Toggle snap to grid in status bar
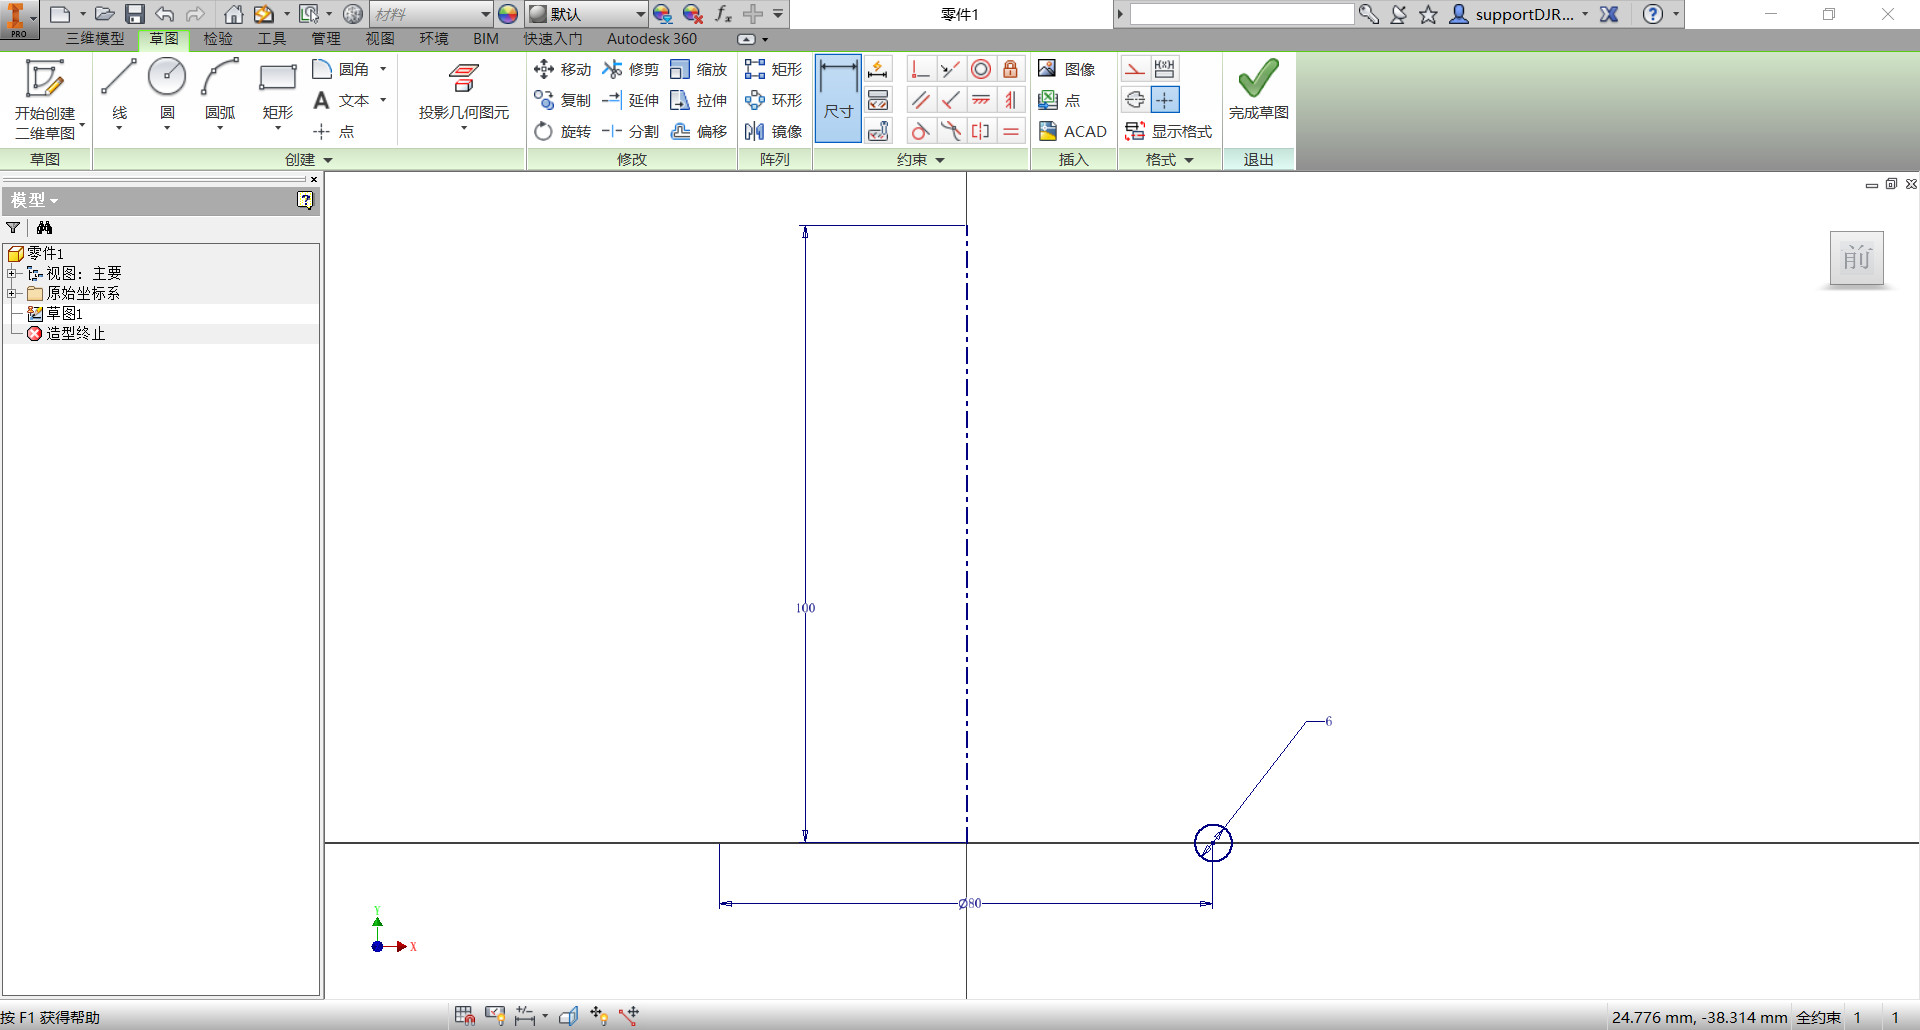 click(464, 1016)
